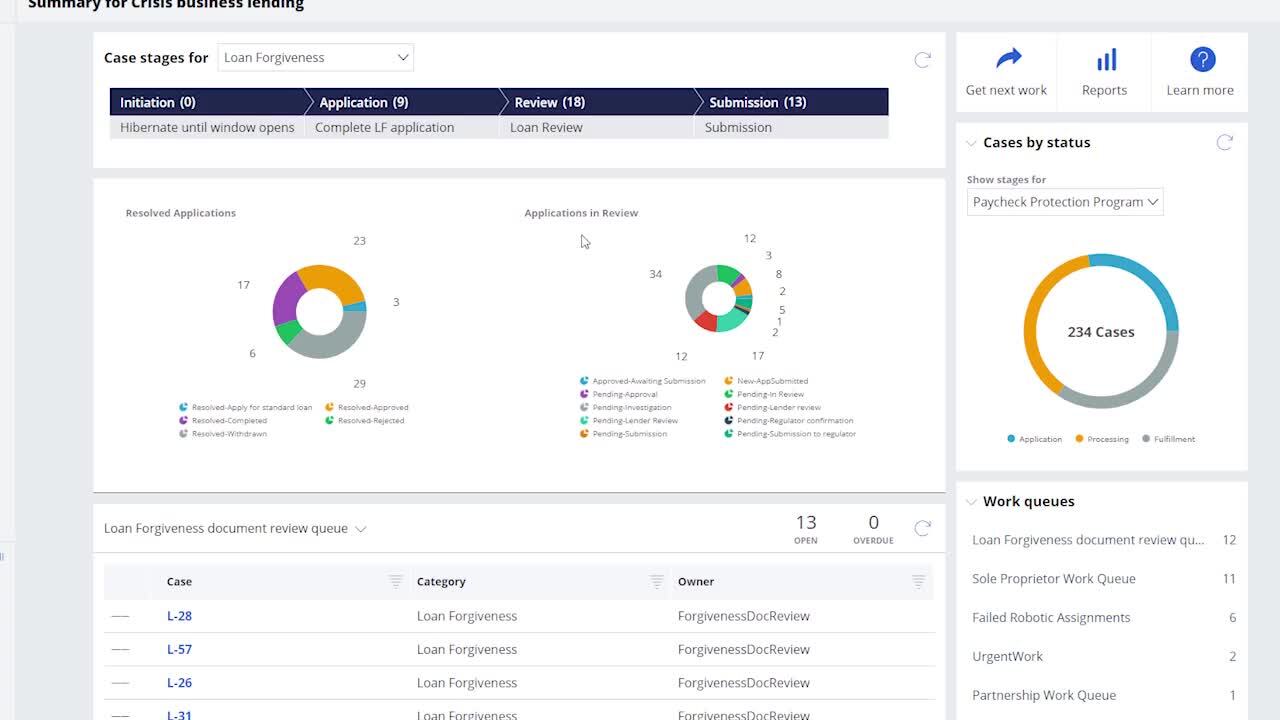
Task: Open the Reports bar chart icon
Action: (x=1105, y=60)
